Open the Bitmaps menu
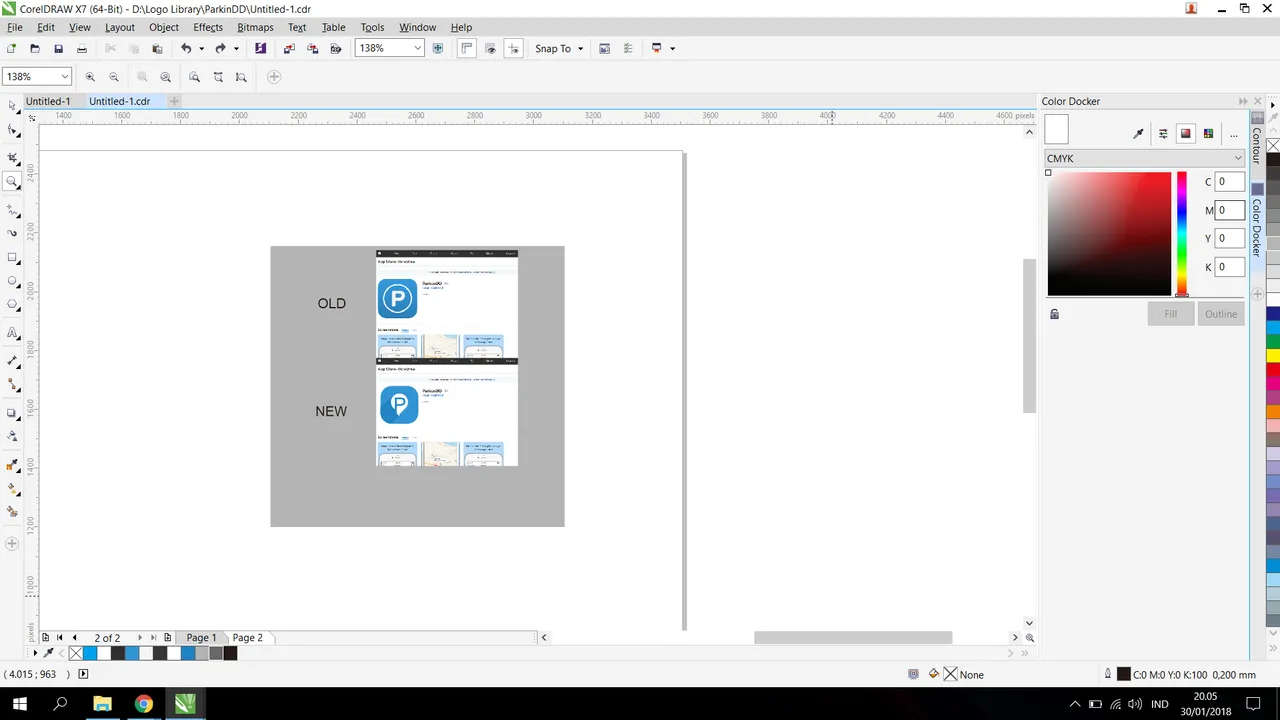 coord(255,27)
